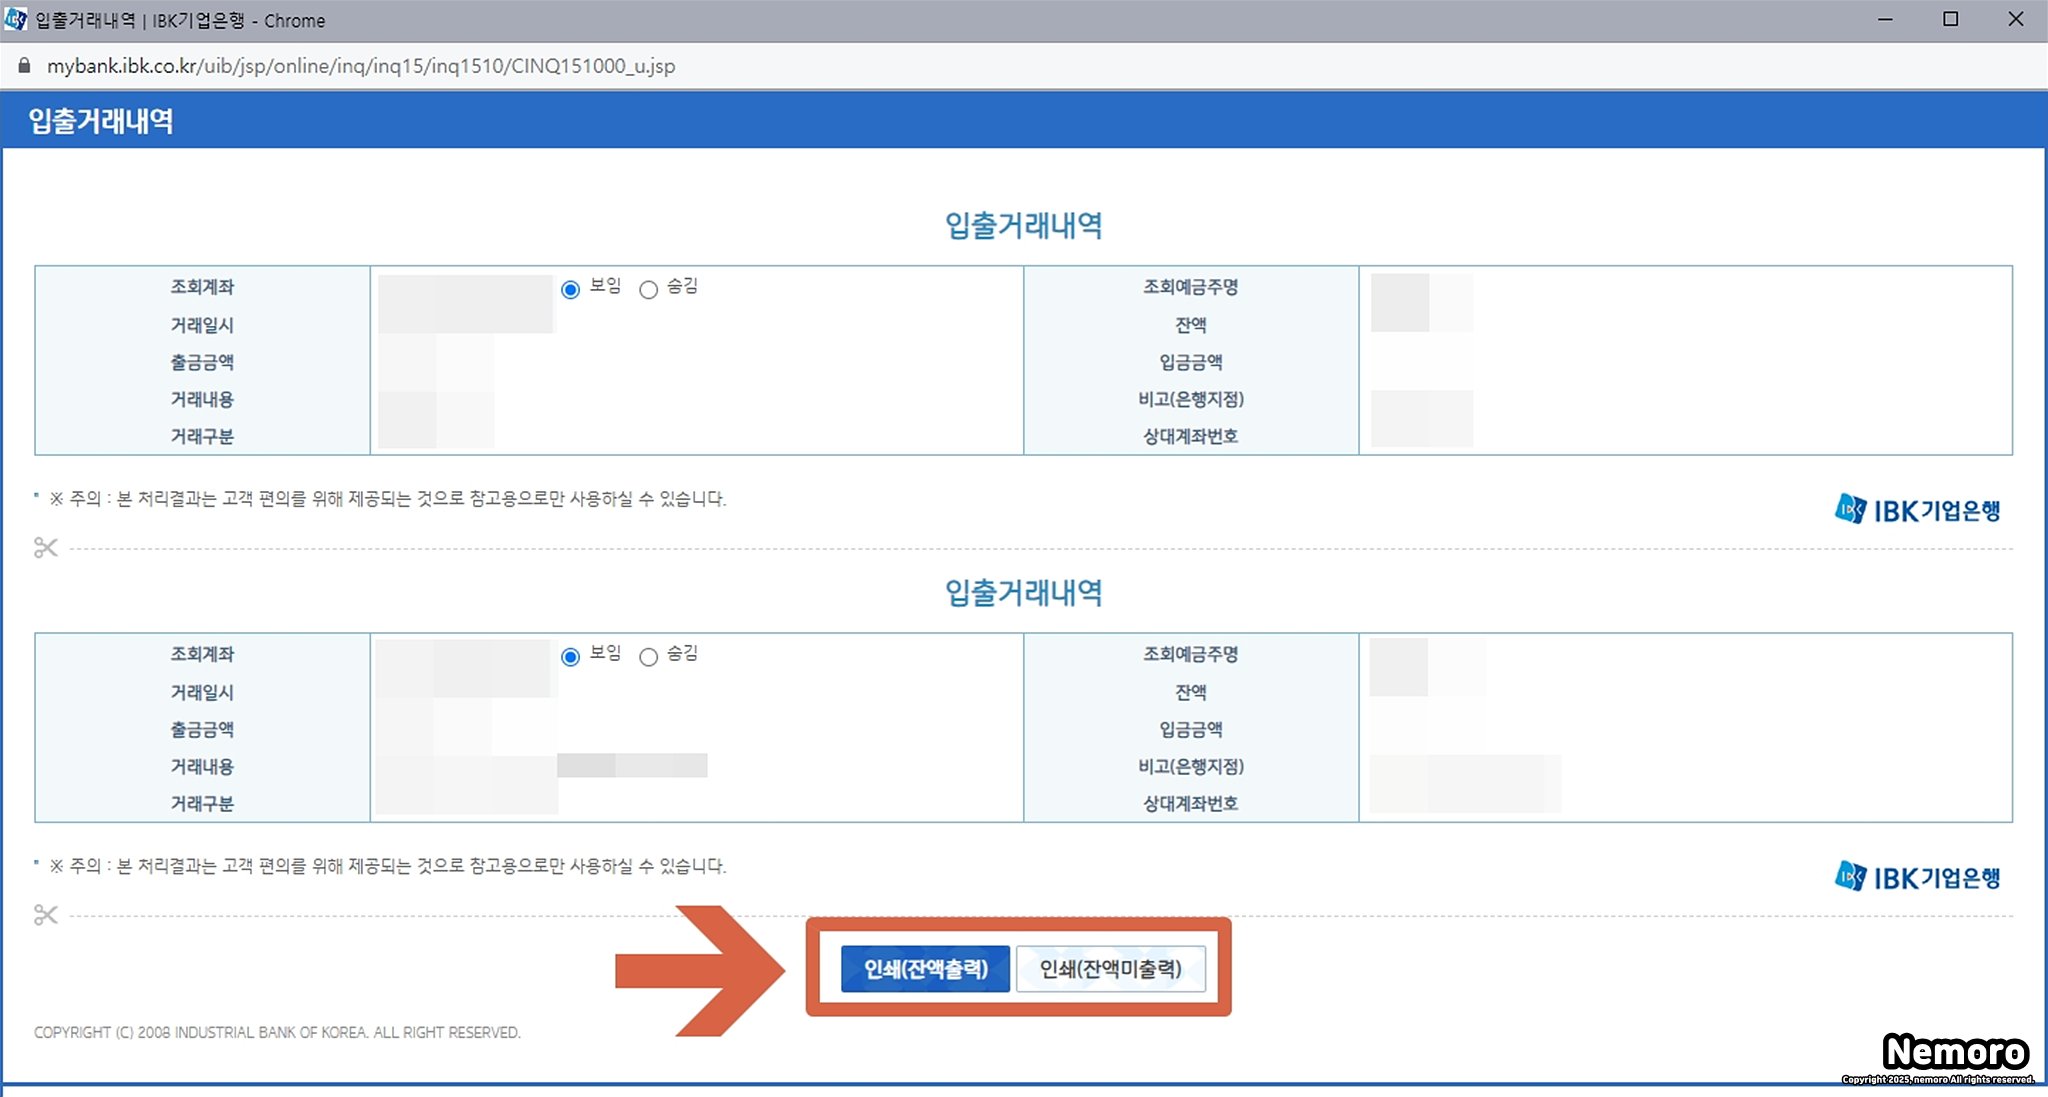This screenshot has width=2048, height=1097.
Task: Select 보임 radio in first receipt
Action: tap(570, 290)
